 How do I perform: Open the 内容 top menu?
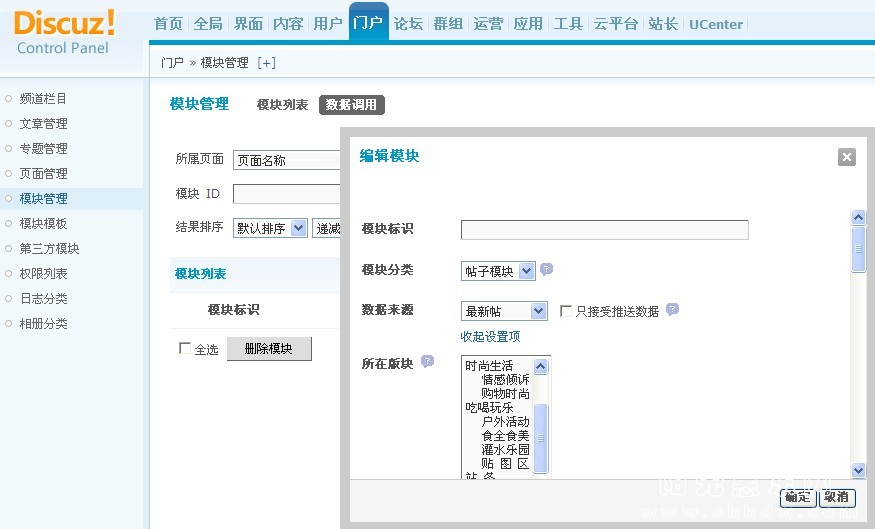288,24
